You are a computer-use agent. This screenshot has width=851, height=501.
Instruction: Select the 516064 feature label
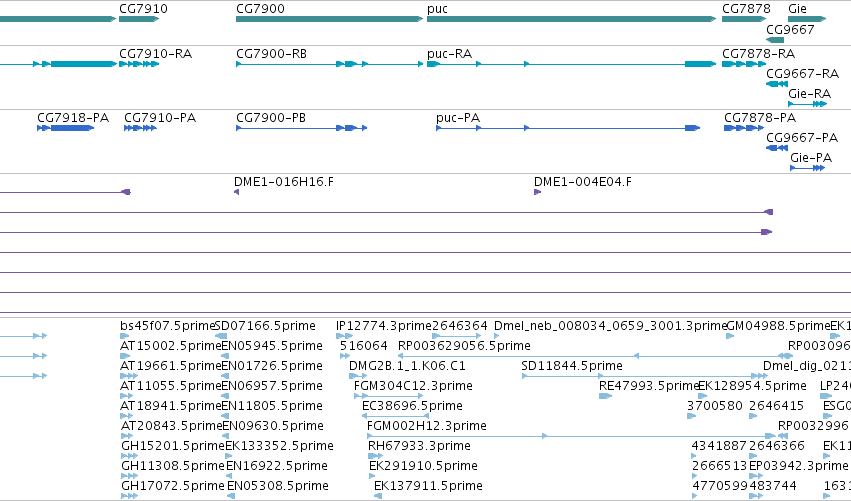pyautogui.click(x=364, y=346)
